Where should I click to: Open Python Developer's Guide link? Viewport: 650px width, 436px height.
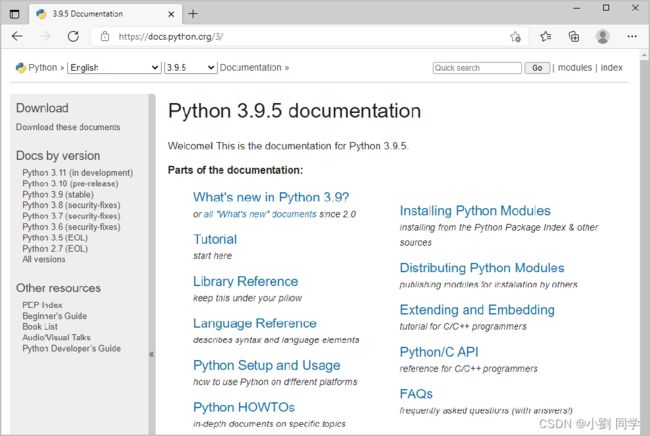(x=71, y=349)
